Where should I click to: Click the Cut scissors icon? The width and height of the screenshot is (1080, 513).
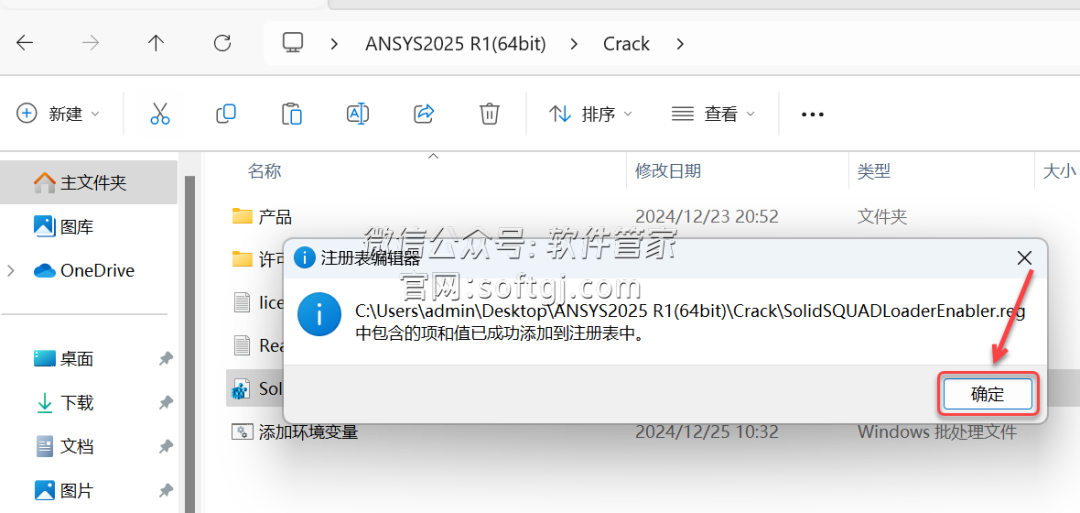coord(160,114)
